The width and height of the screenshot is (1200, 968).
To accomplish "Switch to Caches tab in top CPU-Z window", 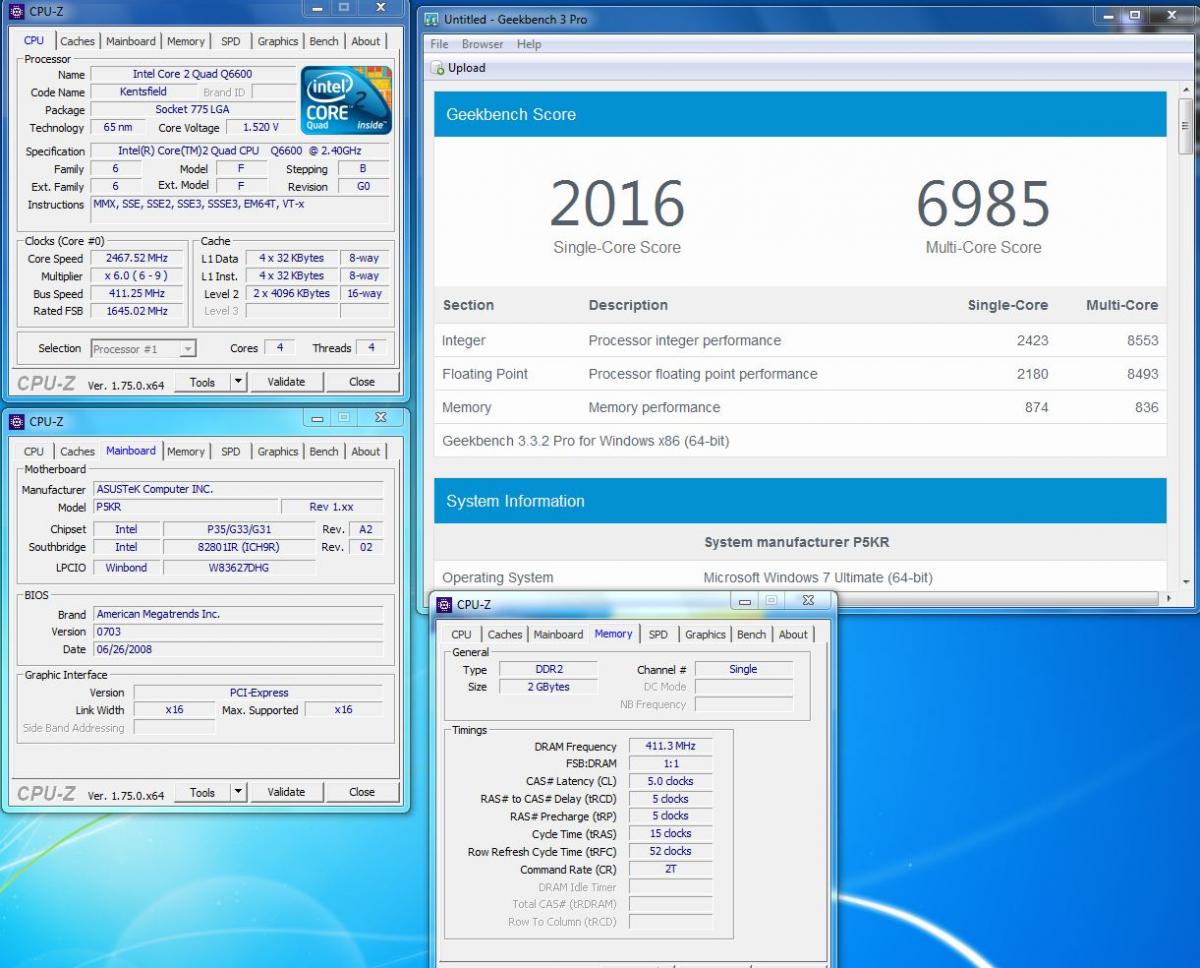I will 77,41.
